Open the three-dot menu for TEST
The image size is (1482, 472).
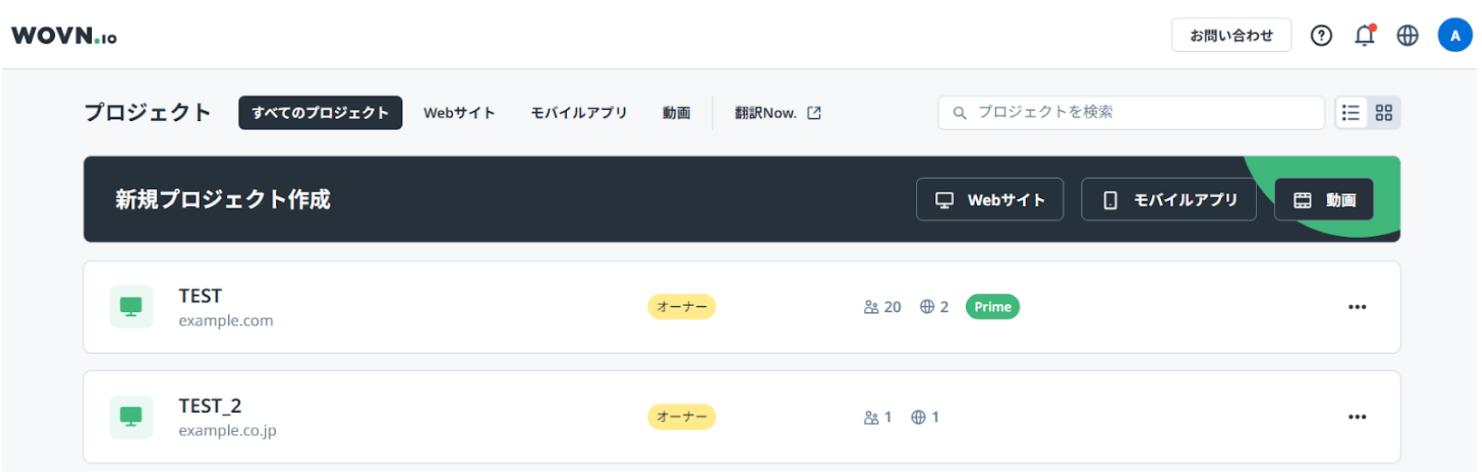[1356, 307]
